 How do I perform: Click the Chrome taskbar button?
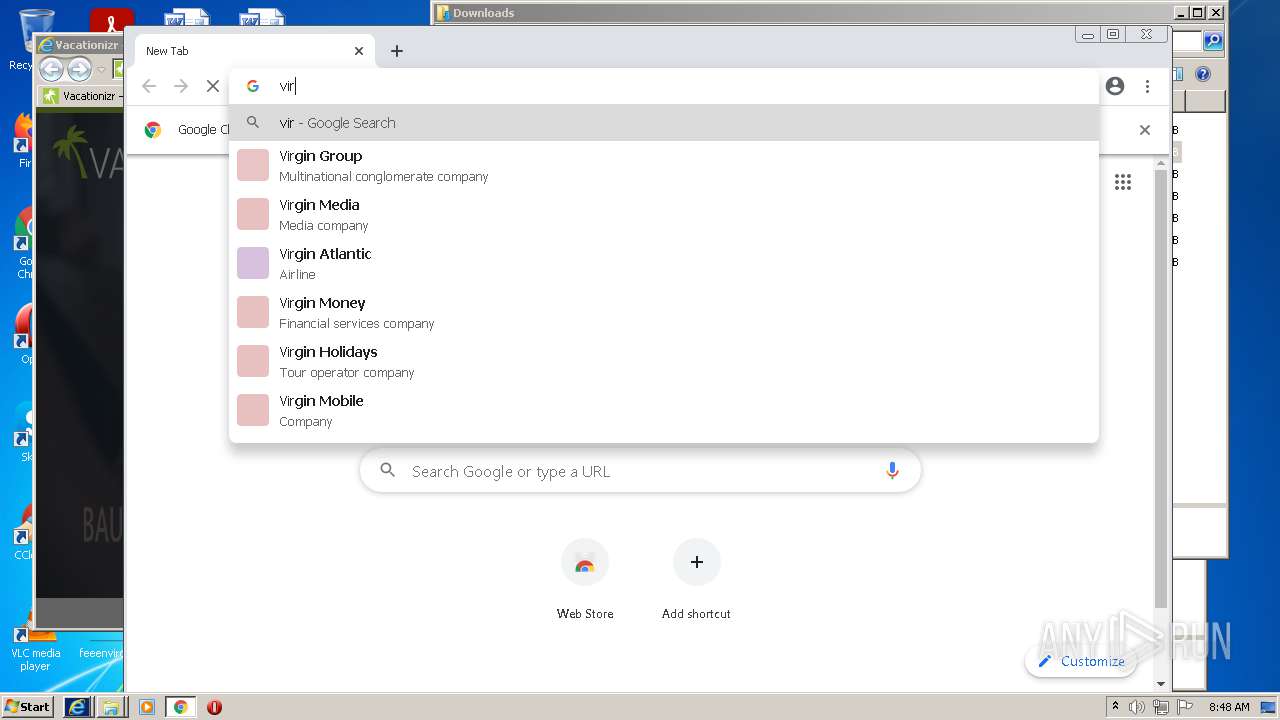pos(180,707)
